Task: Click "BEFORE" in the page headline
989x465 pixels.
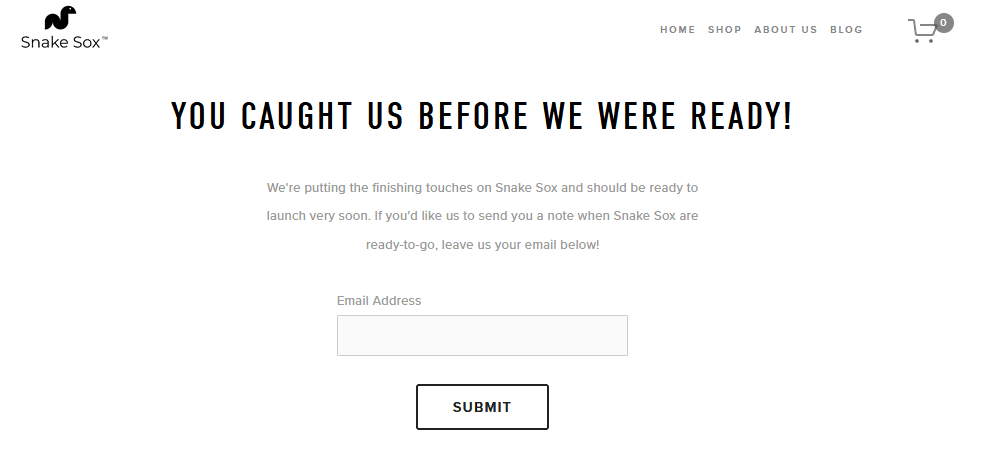Action: point(472,116)
